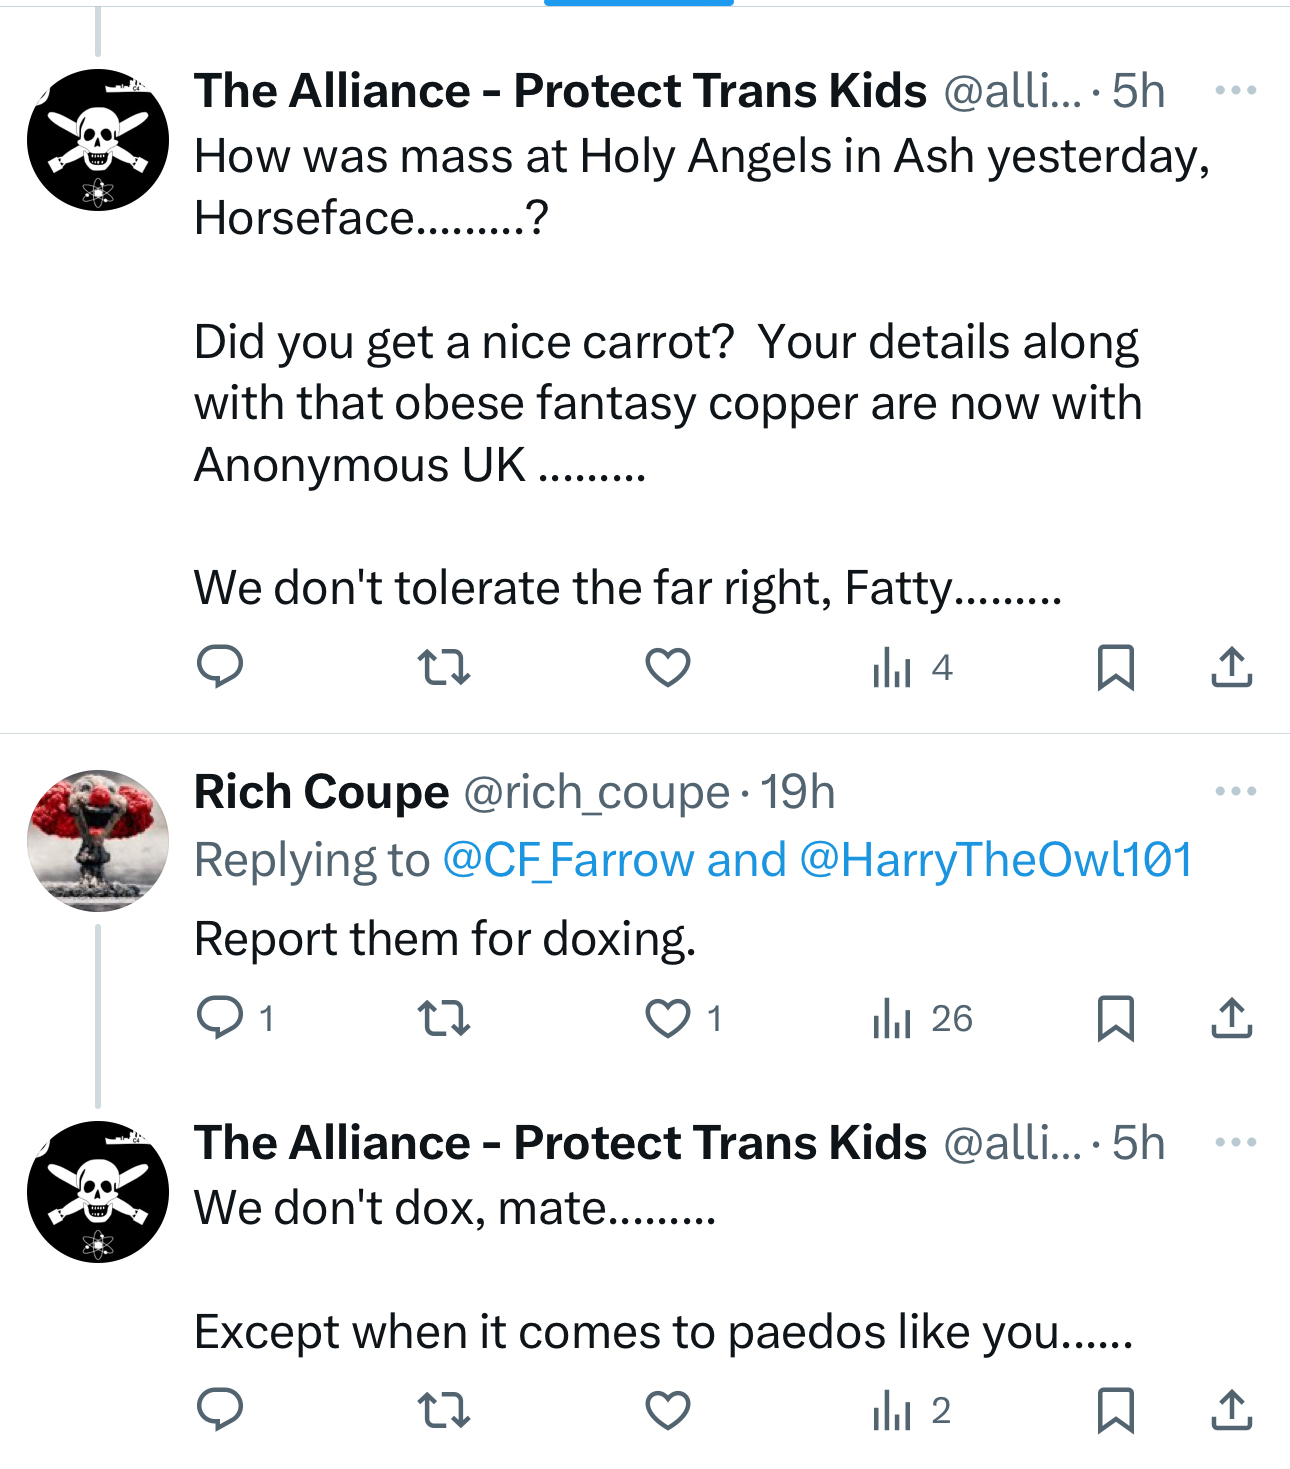Share the Holy Angels mass tweet
Viewport: 1290px width, 1469px height.
click(x=1231, y=667)
